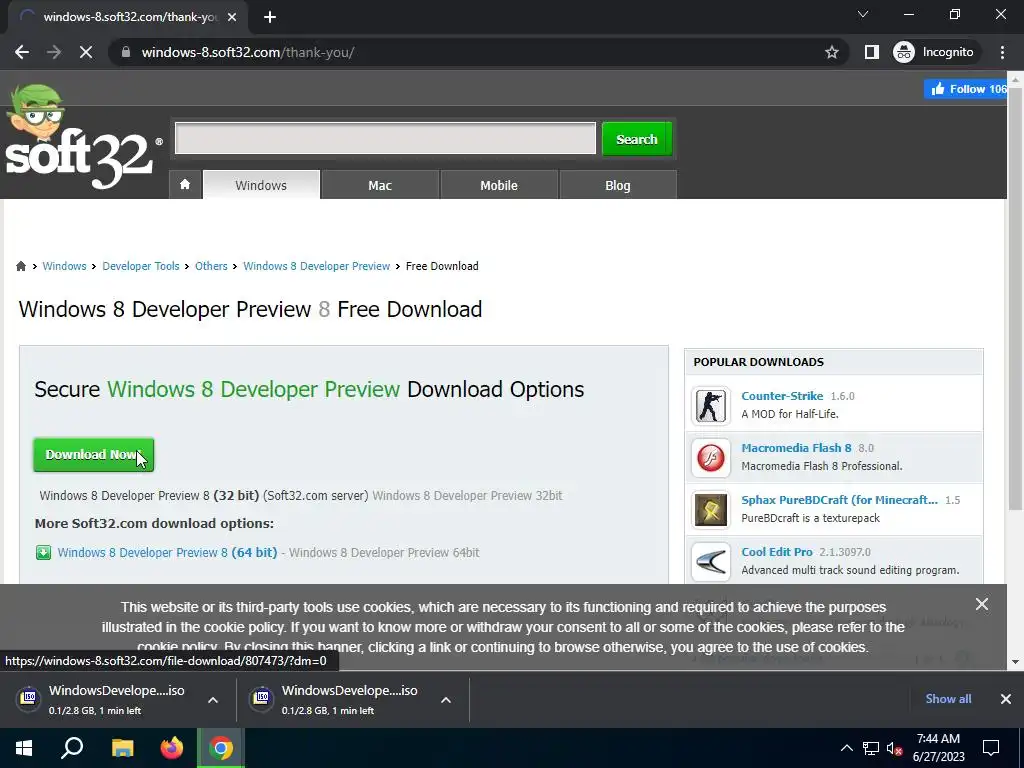Click the tab search chevron

[863, 14]
